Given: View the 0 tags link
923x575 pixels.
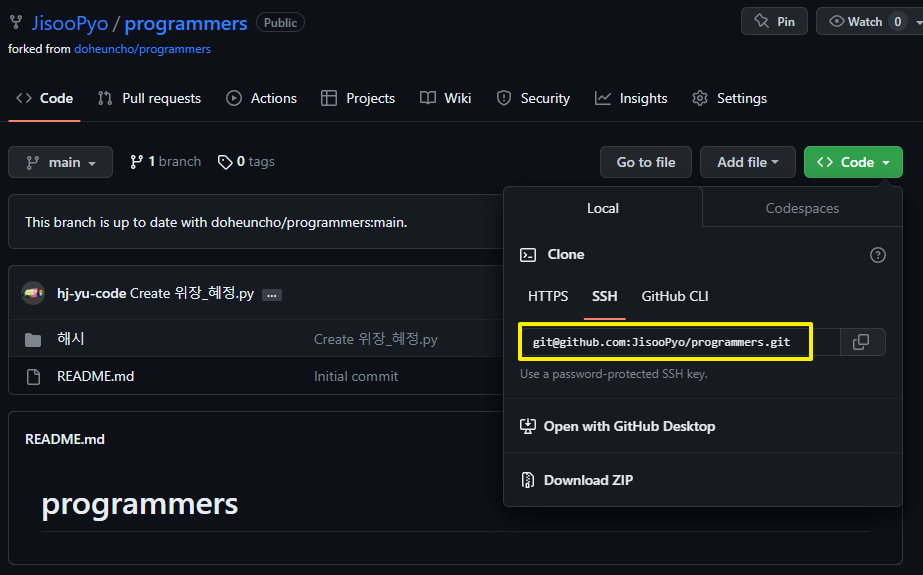Looking at the screenshot, I should coord(246,162).
